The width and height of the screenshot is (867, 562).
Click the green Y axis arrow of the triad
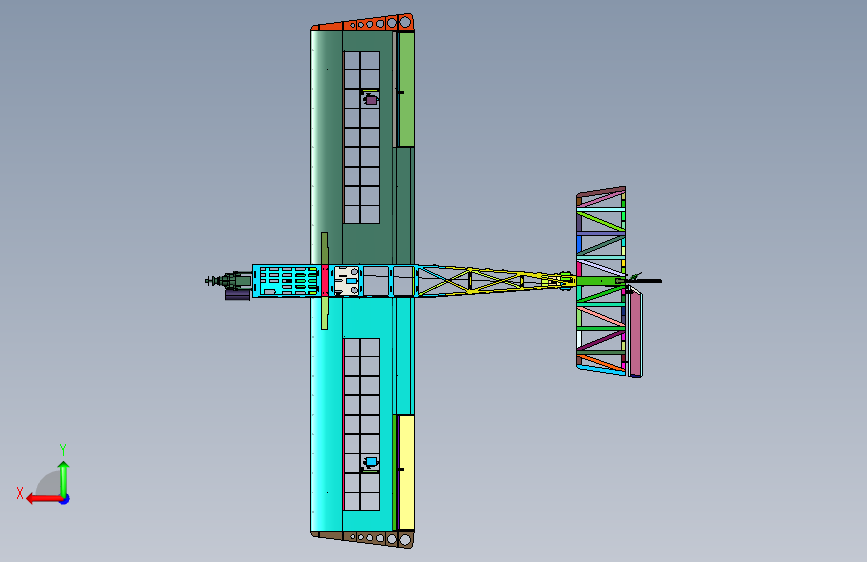[64, 479]
